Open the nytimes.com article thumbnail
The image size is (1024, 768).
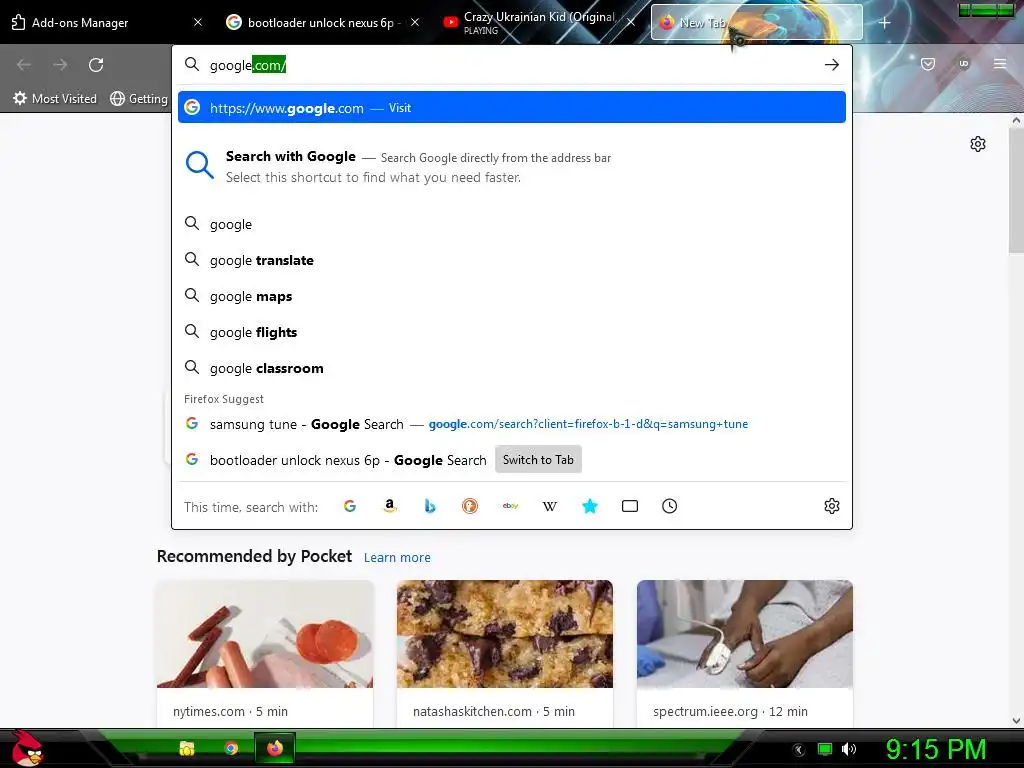click(265, 633)
